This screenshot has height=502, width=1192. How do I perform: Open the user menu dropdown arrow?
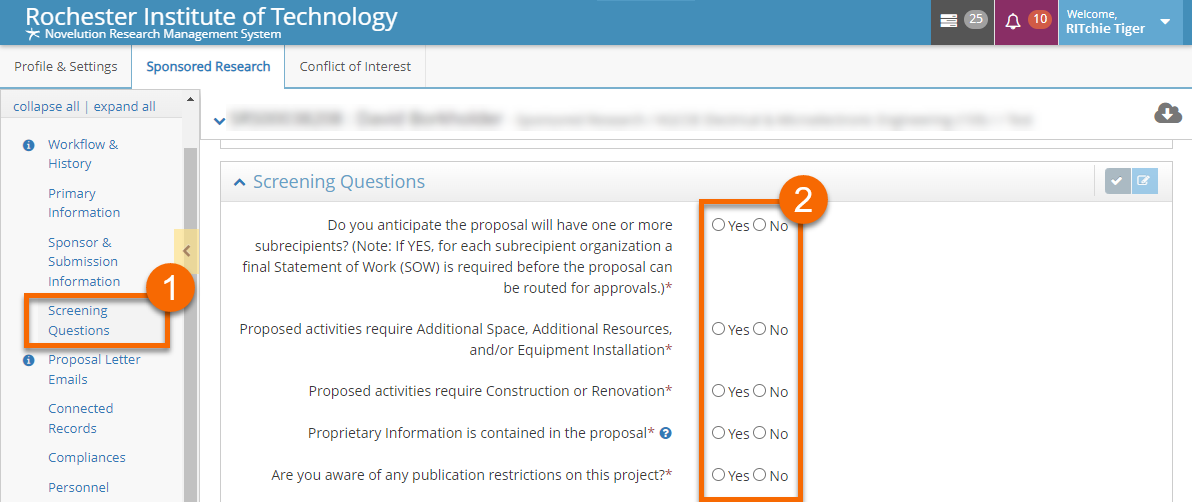click(x=1165, y=22)
